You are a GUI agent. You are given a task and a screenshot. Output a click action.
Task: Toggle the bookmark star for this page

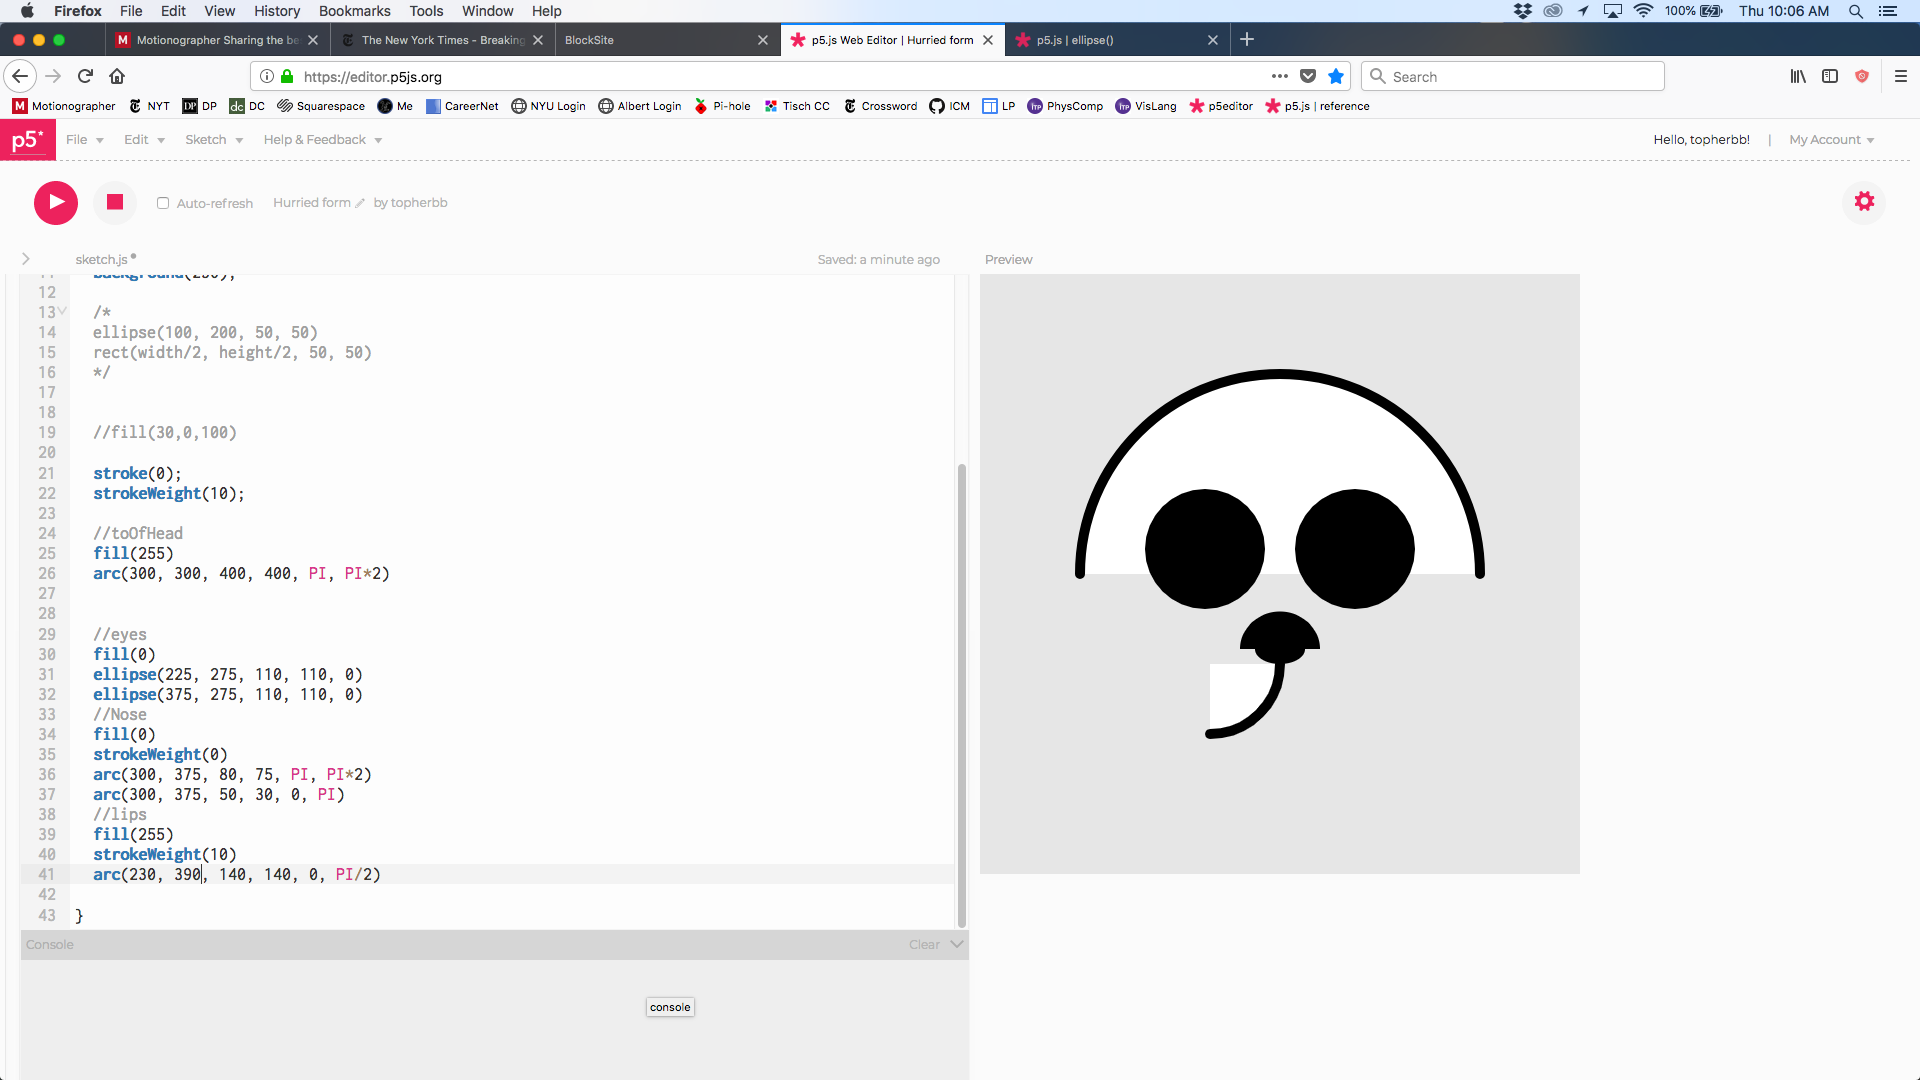1336,76
